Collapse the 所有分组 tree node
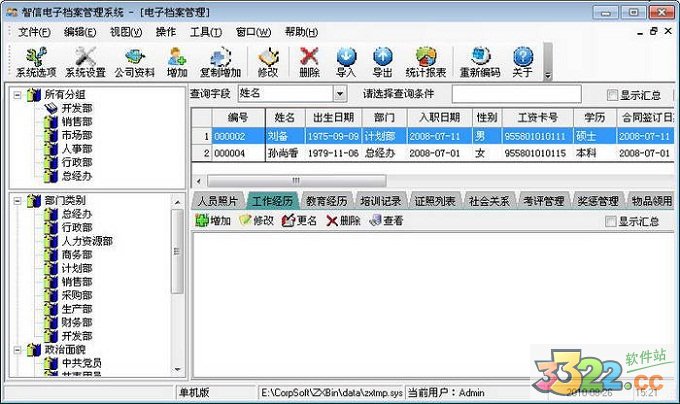 point(17,94)
